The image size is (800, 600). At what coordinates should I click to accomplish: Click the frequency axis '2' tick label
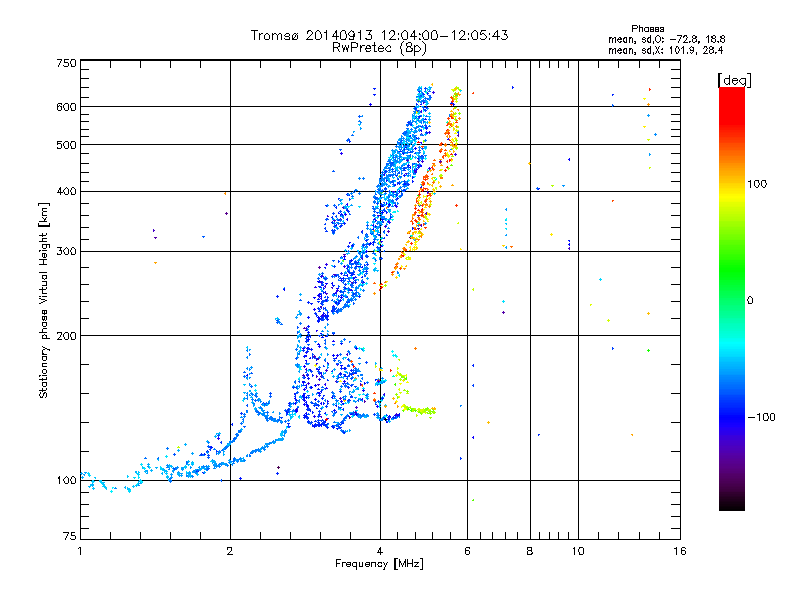(x=230, y=551)
